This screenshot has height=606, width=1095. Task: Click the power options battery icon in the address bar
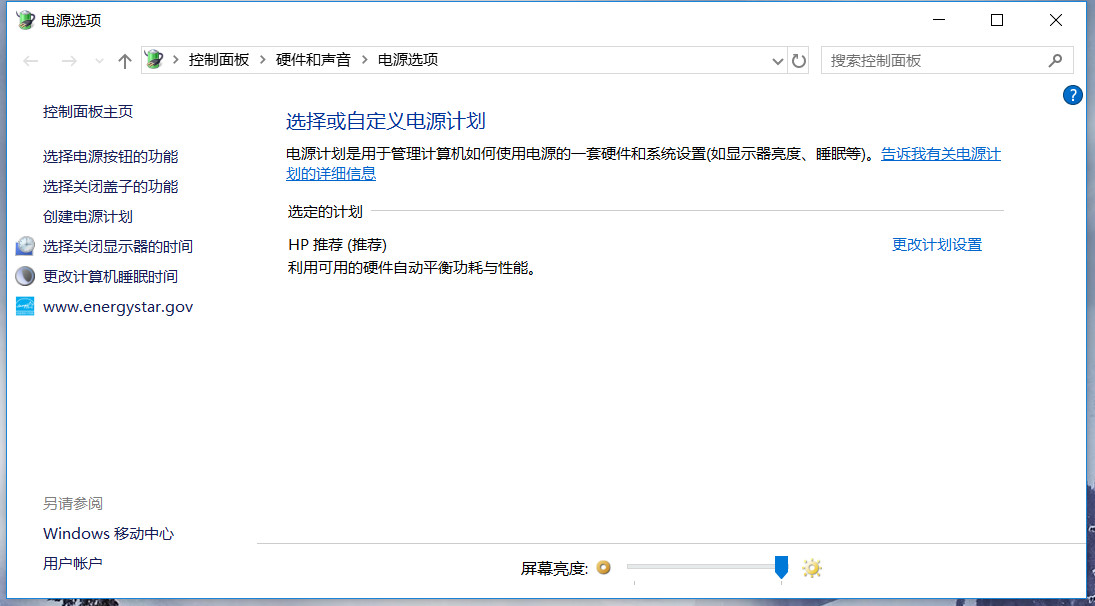153,59
